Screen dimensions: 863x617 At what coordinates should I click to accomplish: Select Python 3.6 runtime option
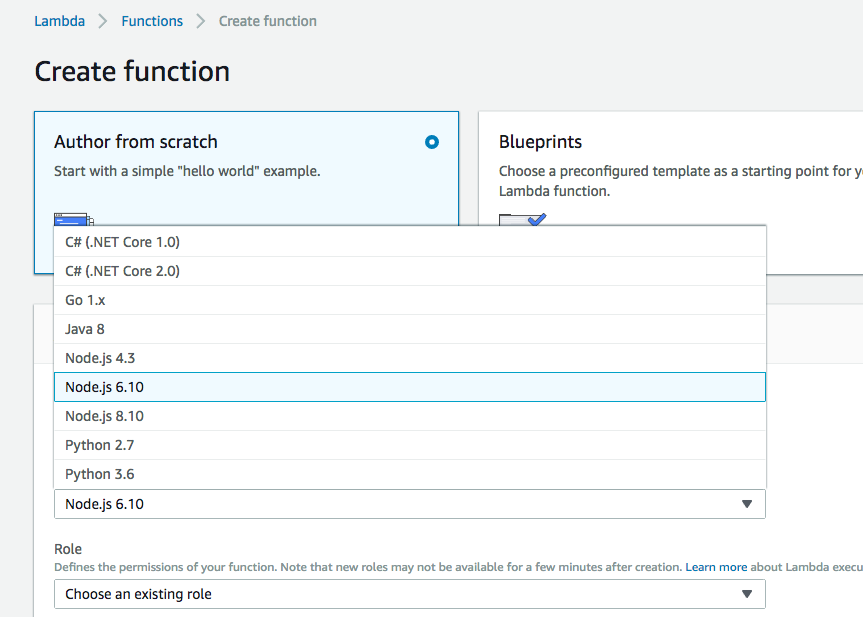coord(409,474)
